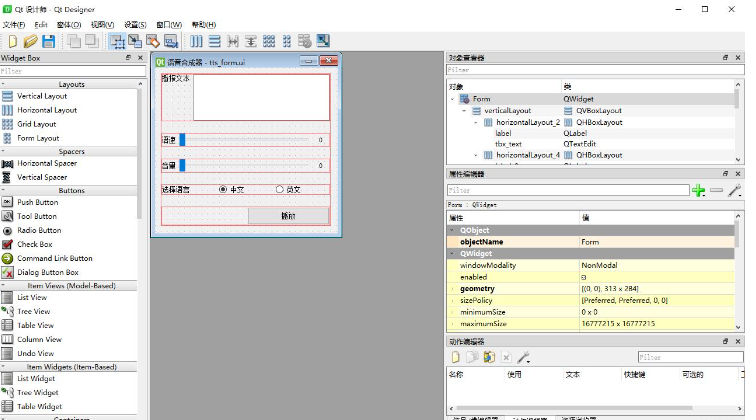756x420 pixels.
Task: Expand the sizePolicy property row
Action: 452,300
